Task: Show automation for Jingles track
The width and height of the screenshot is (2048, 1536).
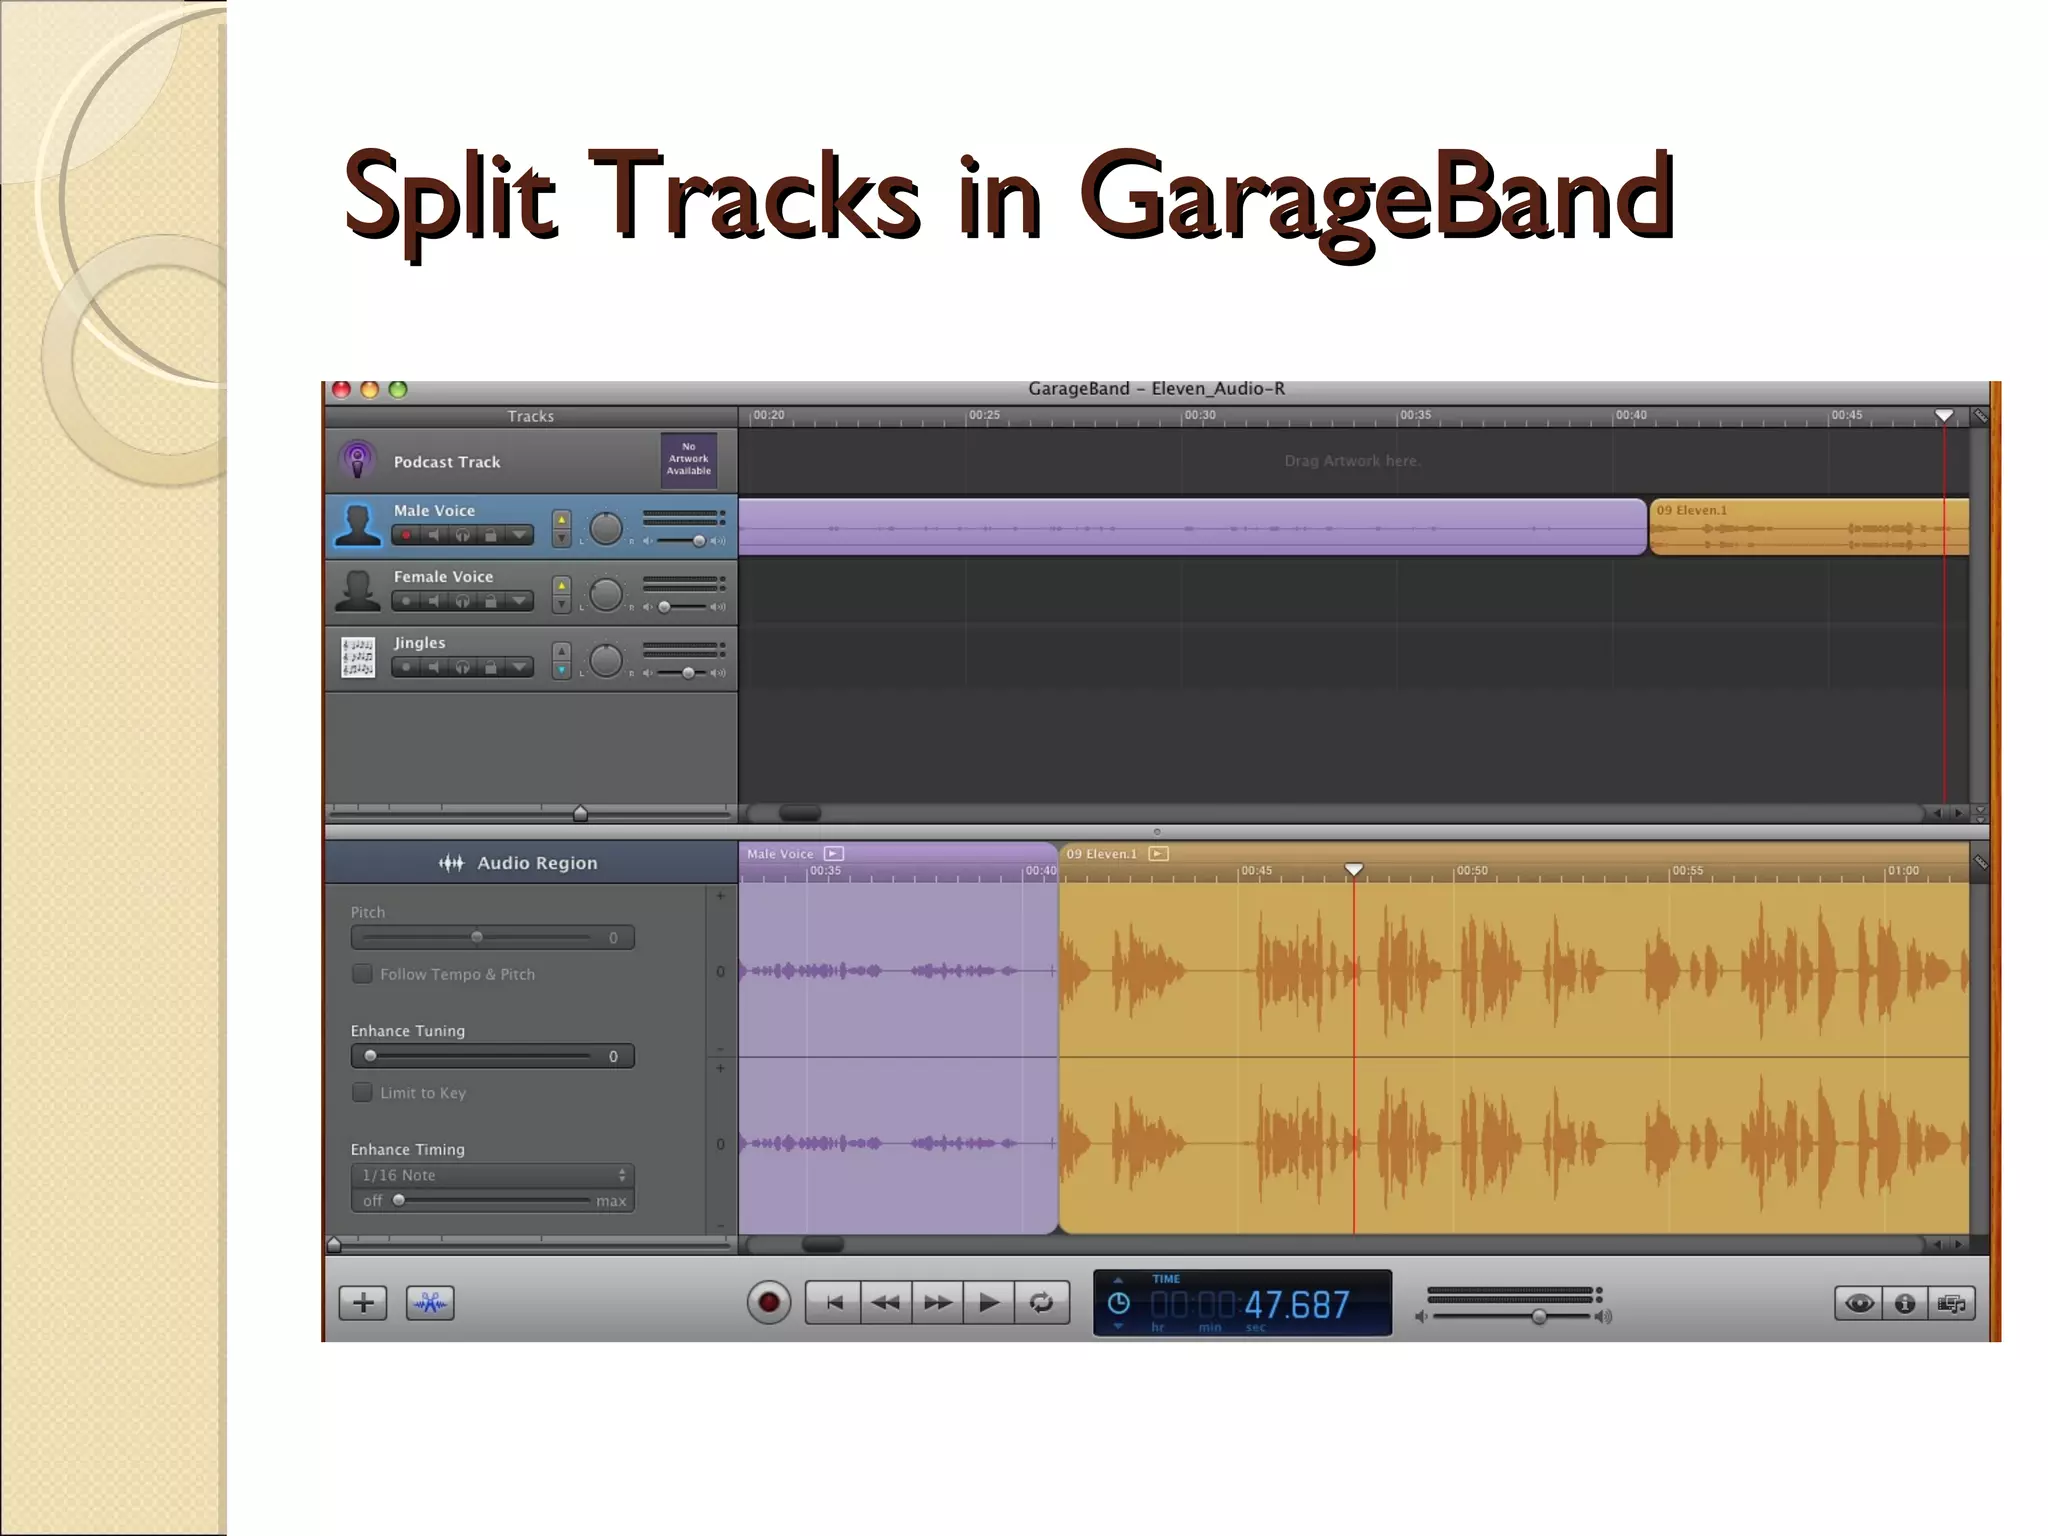Action: point(519,668)
